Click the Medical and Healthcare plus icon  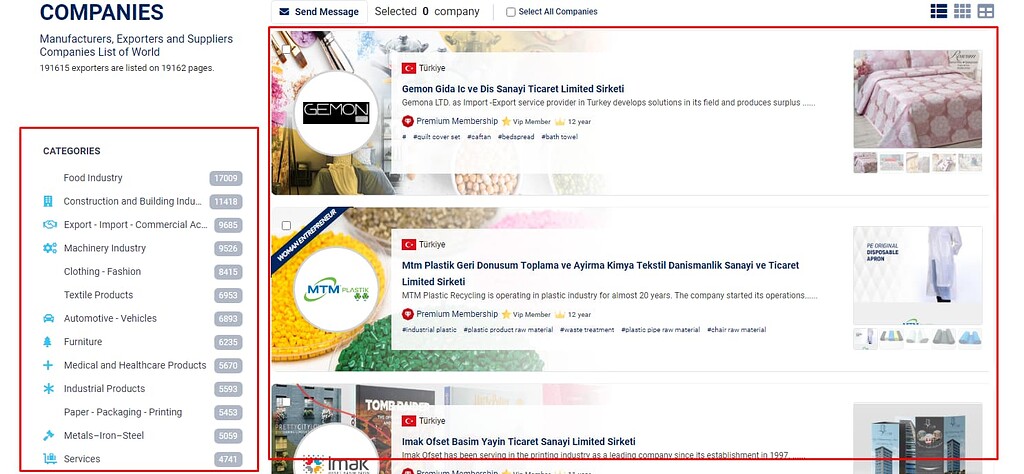point(48,366)
